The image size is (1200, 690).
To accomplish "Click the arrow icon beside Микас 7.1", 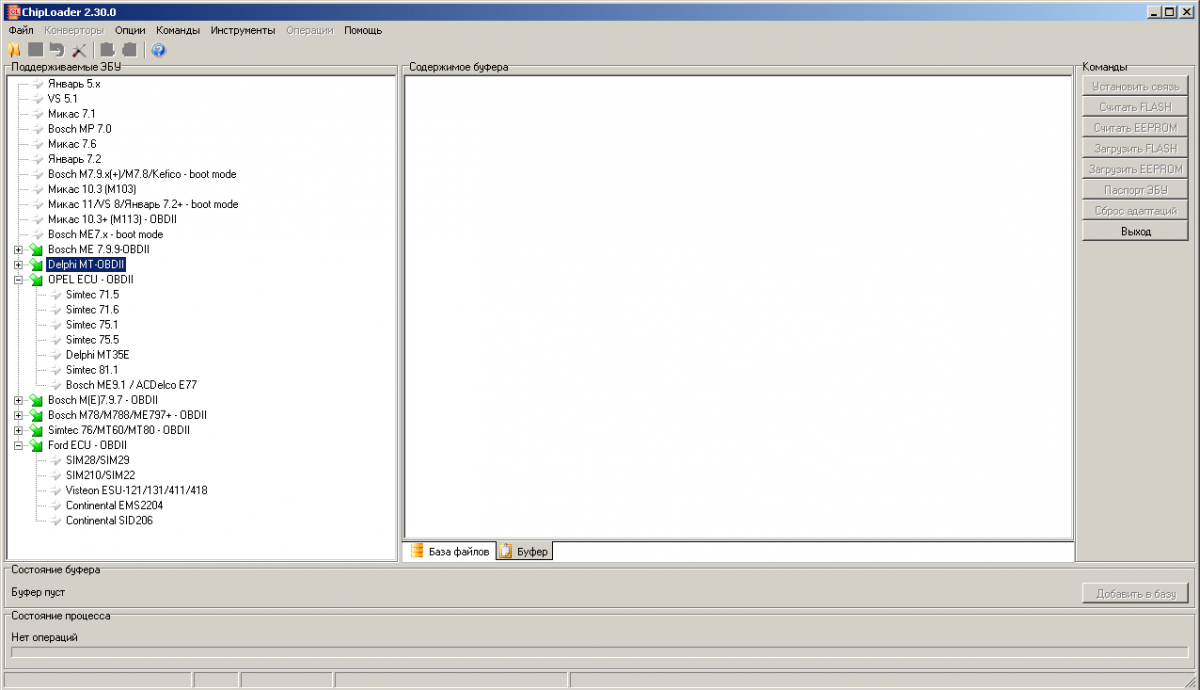I will coord(38,114).
